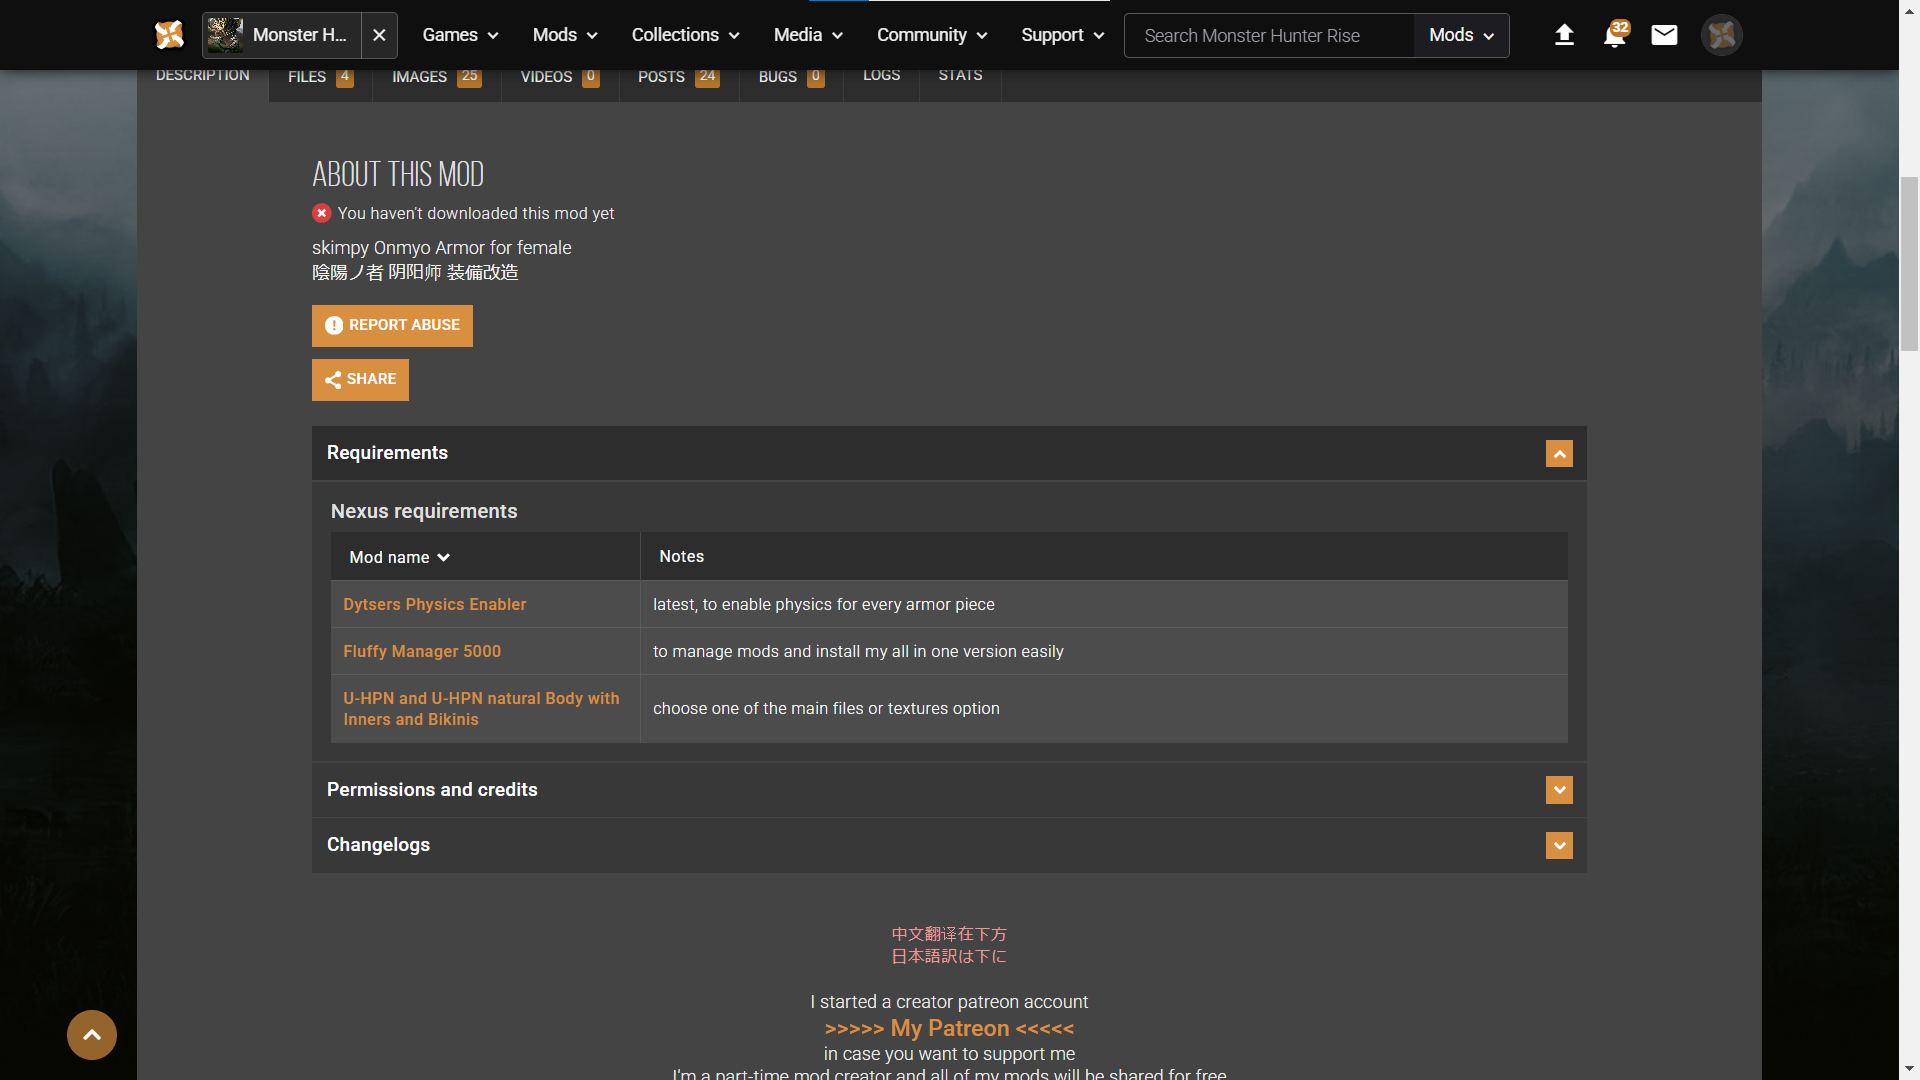Click the 'to manage mods and install' note
The height and width of the screenshot is (1080, 1920).
(858, 651)
